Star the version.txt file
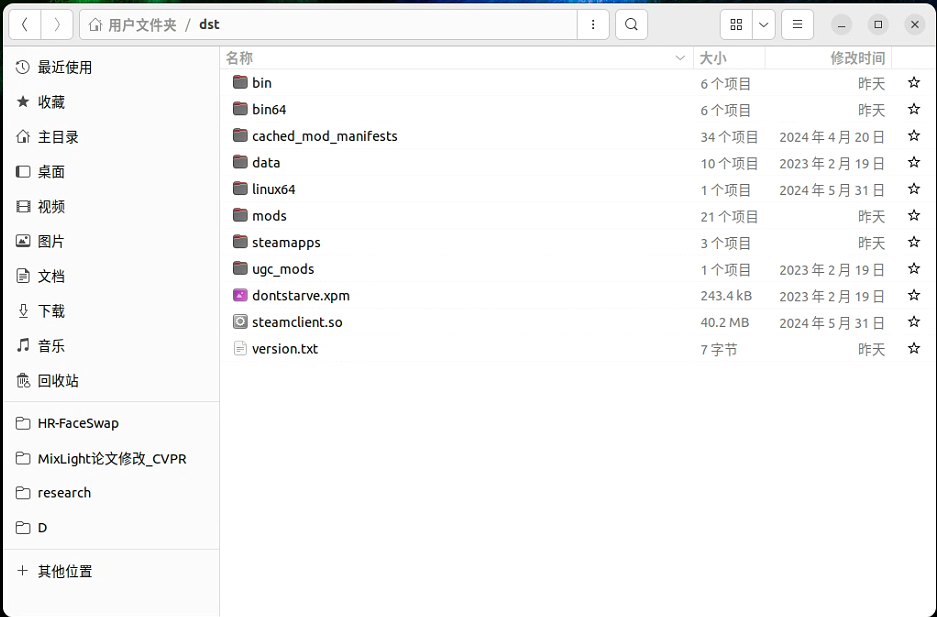The image size is (937, 617). click(x=914, y=348)
